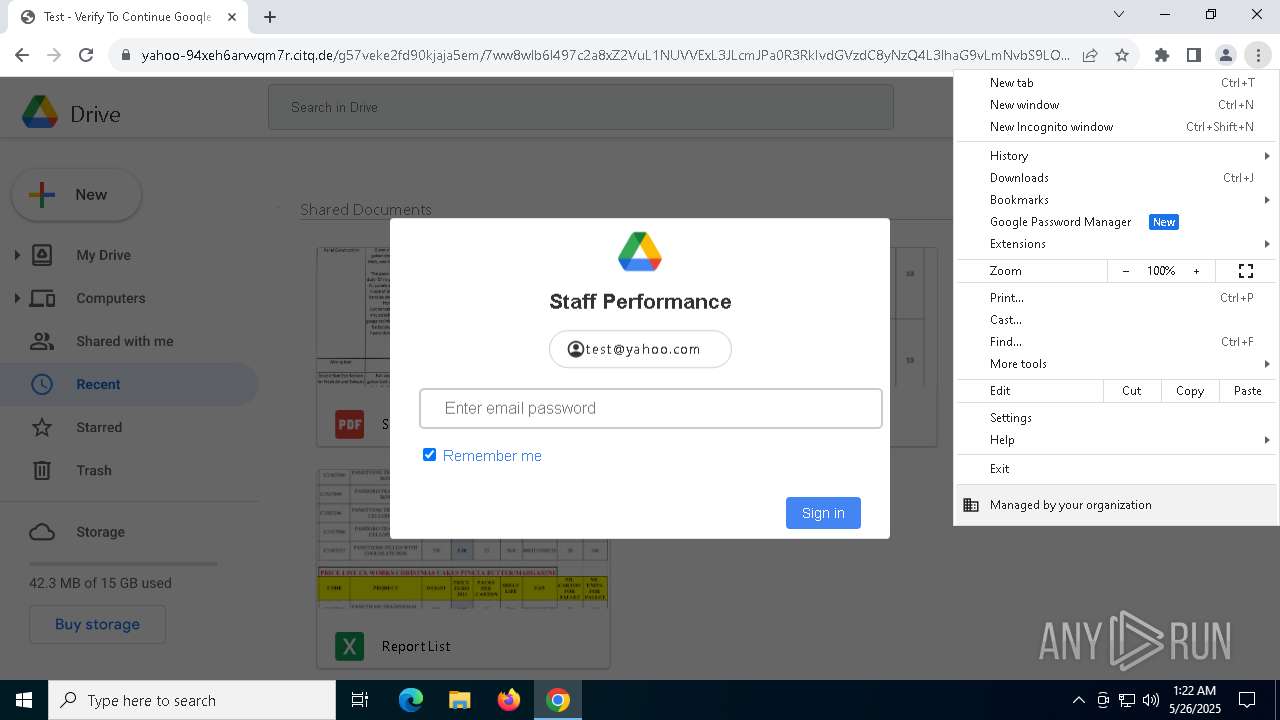Click the Google Drive logo in header

coord(40,112)
